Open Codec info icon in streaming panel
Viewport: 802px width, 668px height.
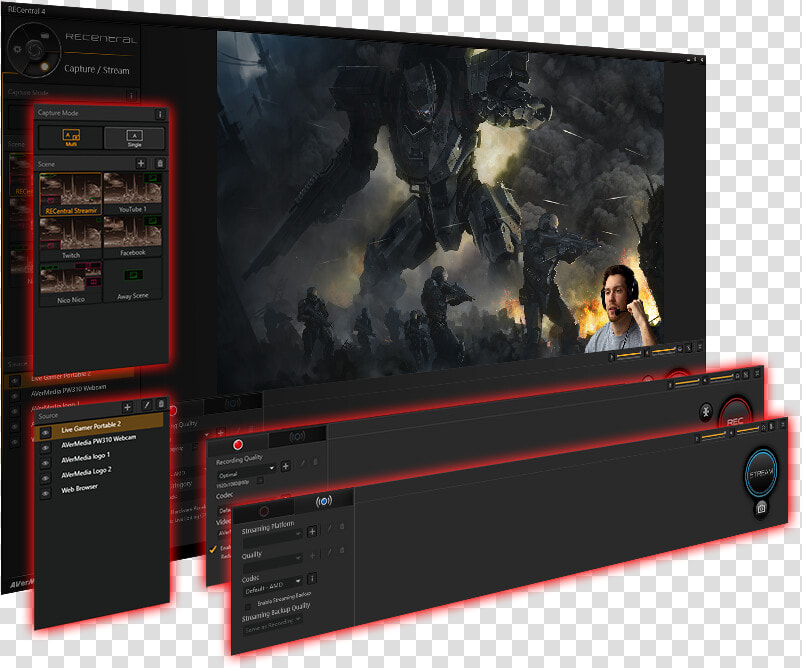[x=312, y=578]
